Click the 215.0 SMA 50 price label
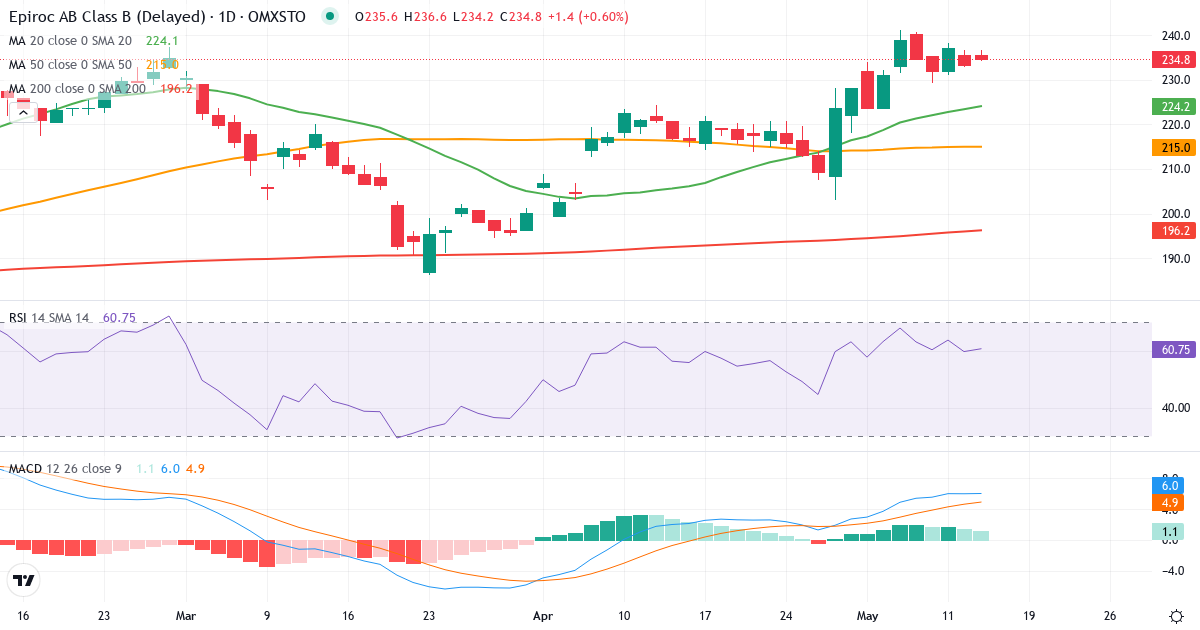 [x=1175, y=147]
